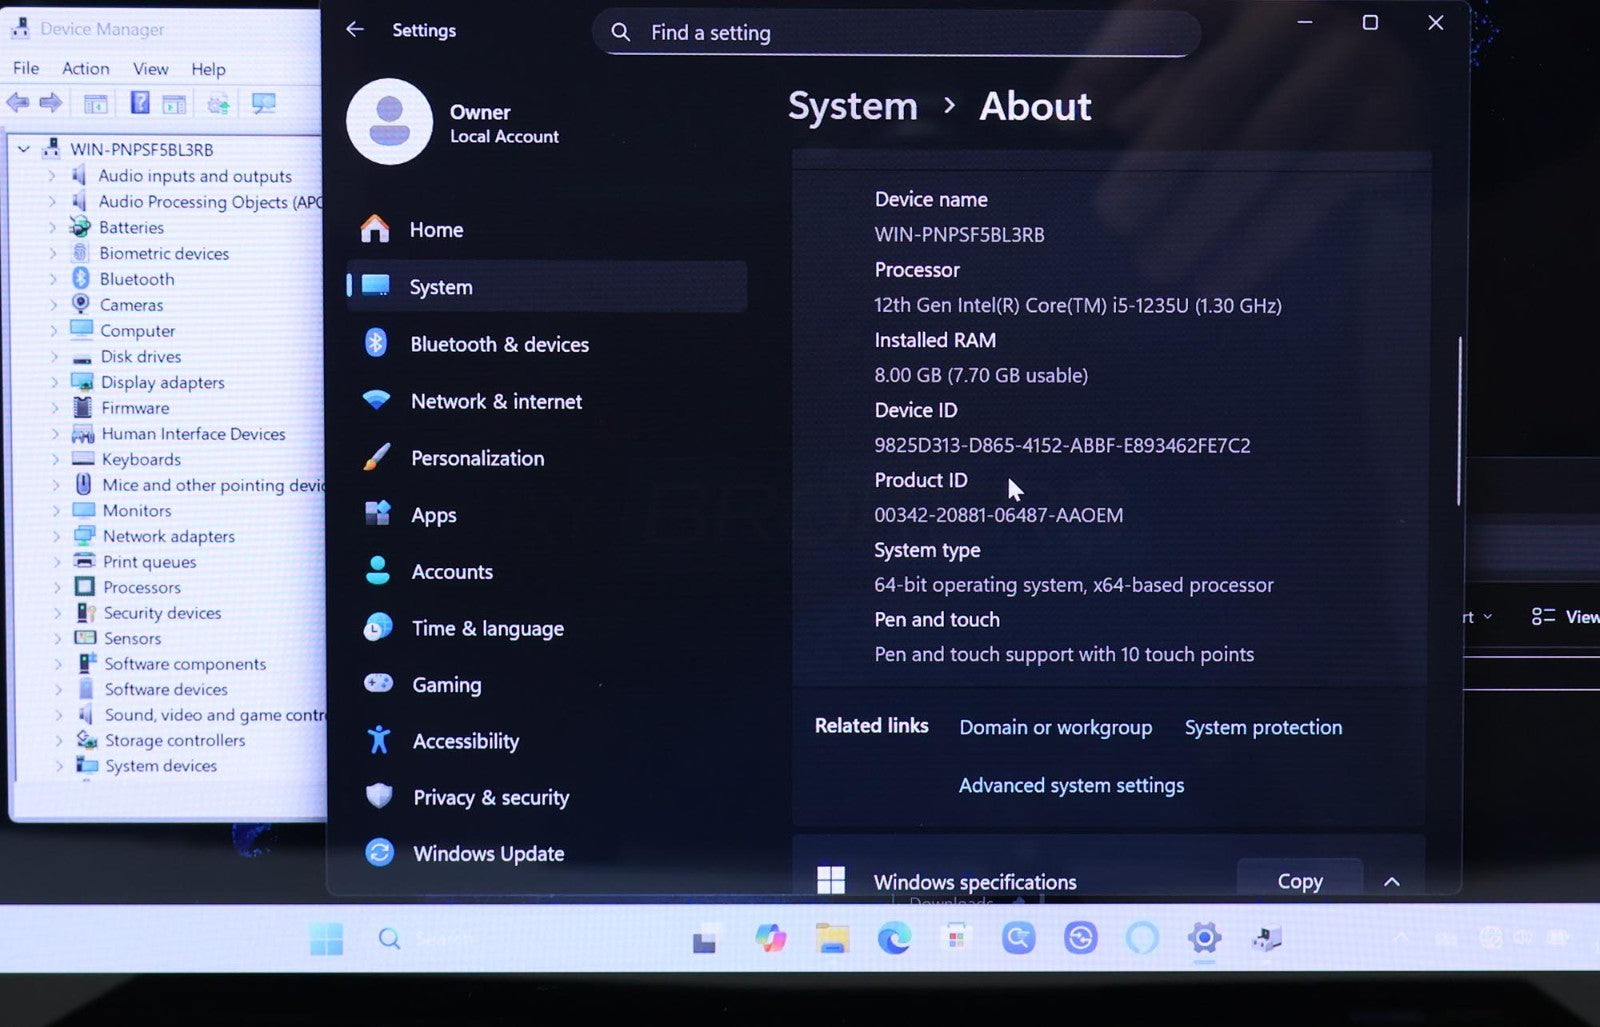Click the Accessibility figure icon
Screen dimensions: 1600x1027
tap(378, 740)
